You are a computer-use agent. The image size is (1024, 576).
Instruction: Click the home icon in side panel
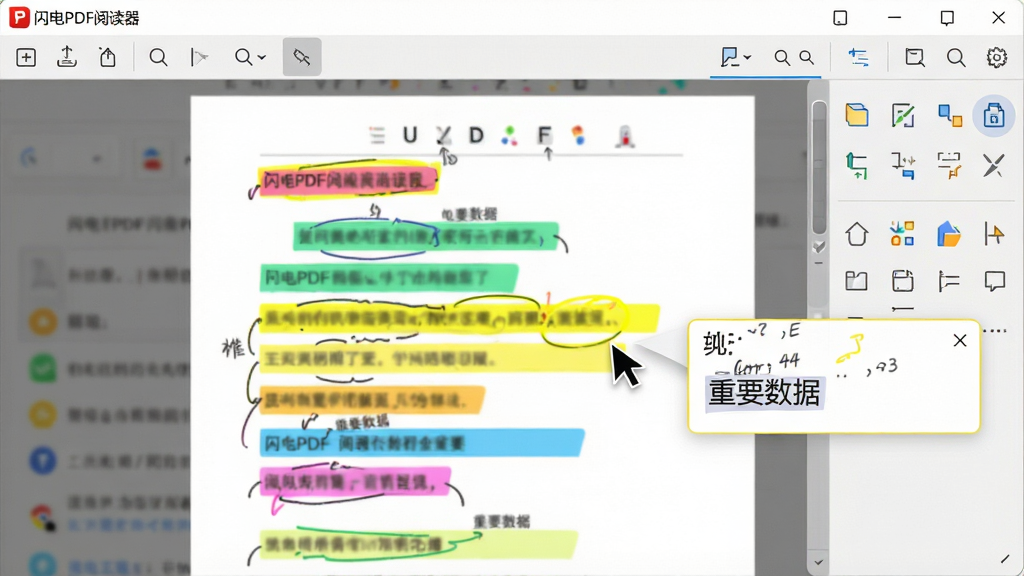coord(857,234)
